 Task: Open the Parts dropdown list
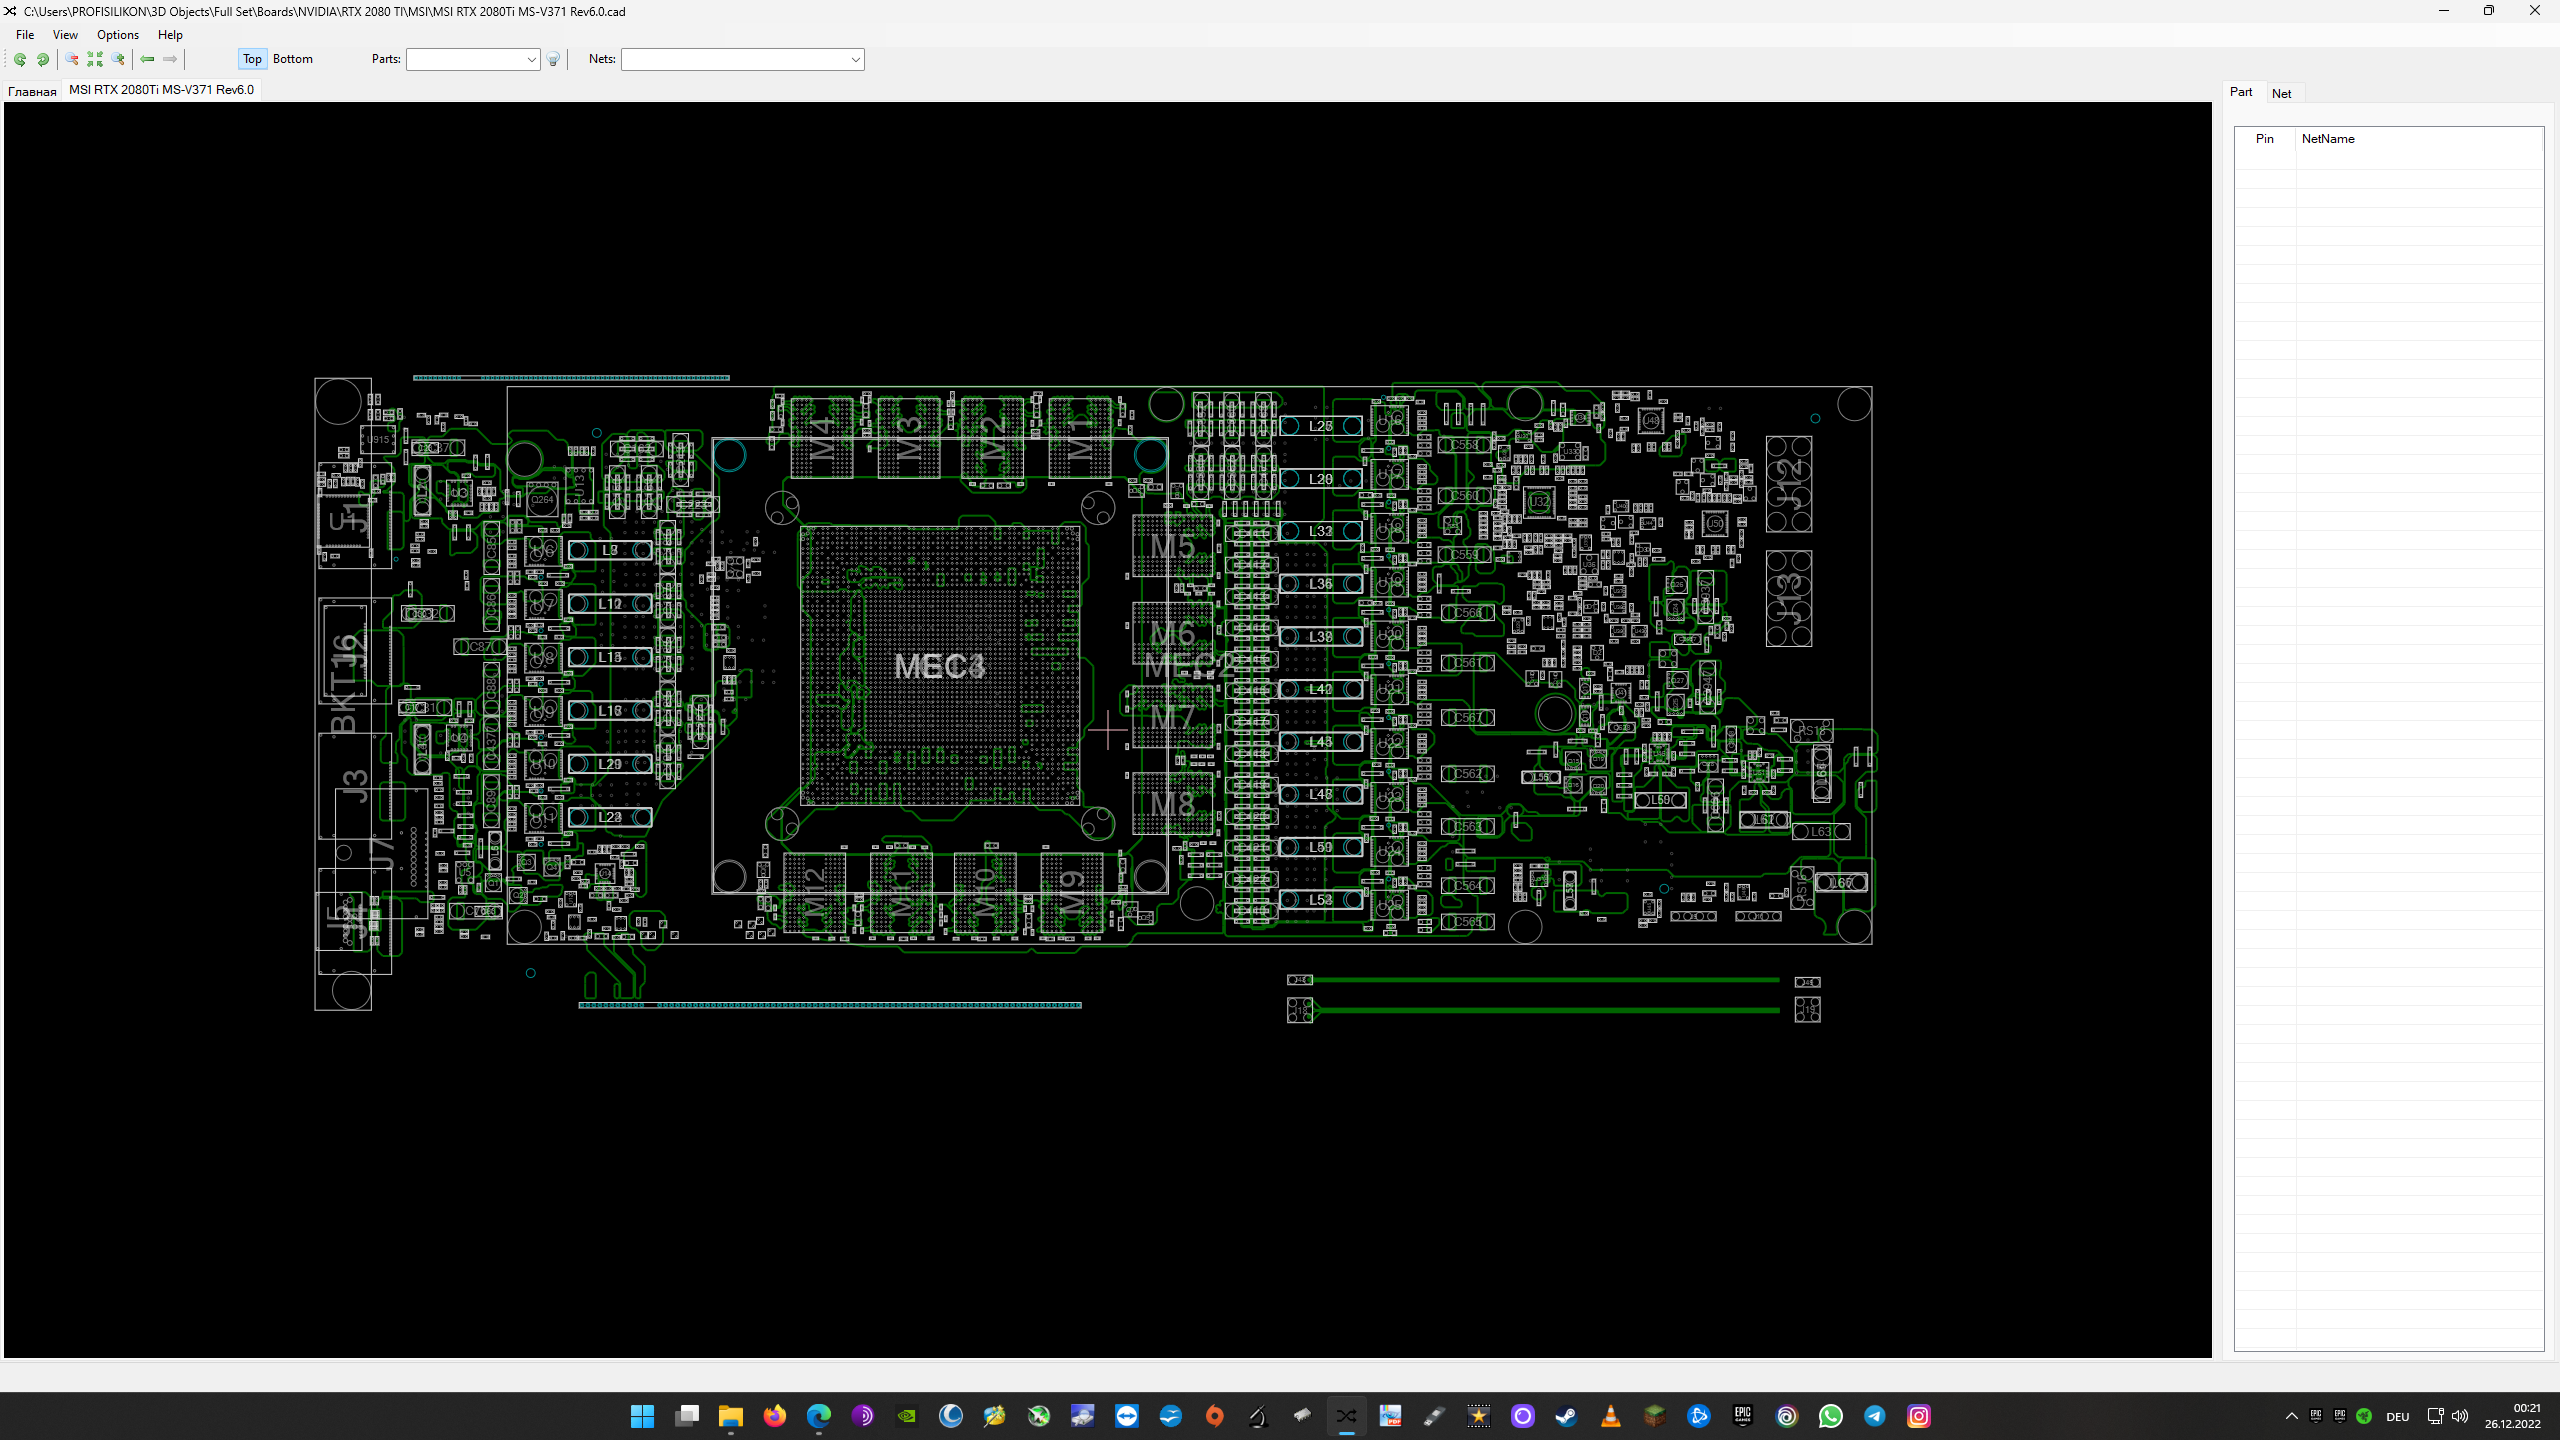pyautogui.click(x=530, y=59)
